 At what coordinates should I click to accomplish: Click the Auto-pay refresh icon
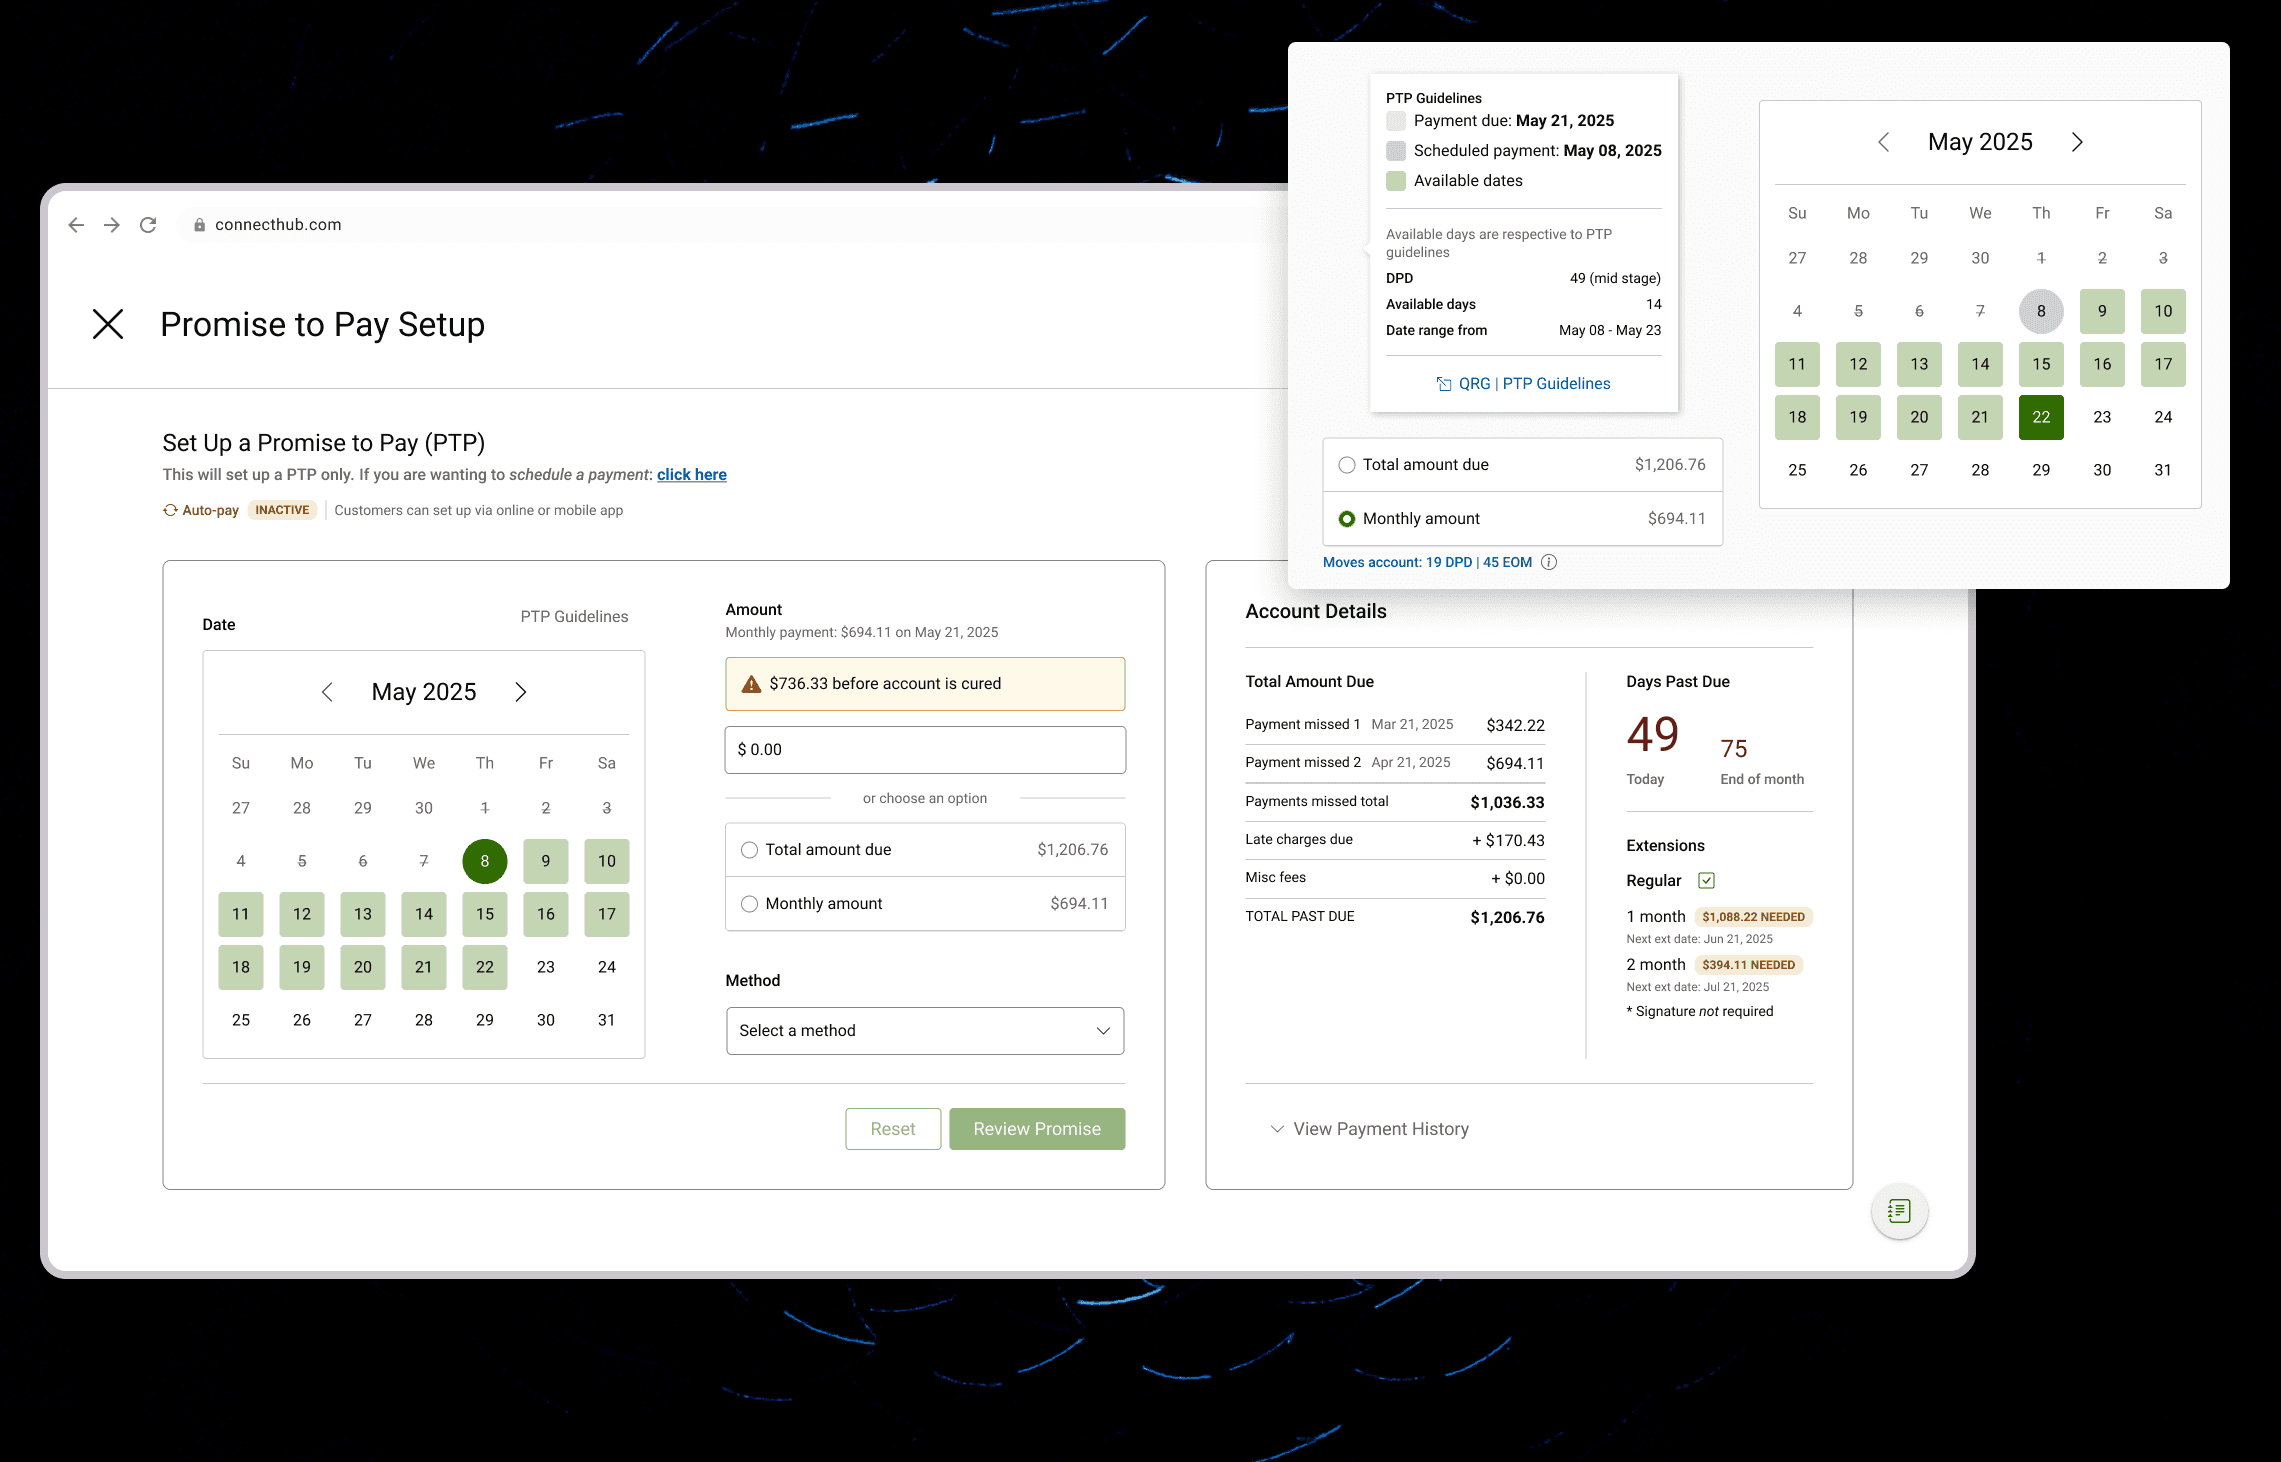170,510
